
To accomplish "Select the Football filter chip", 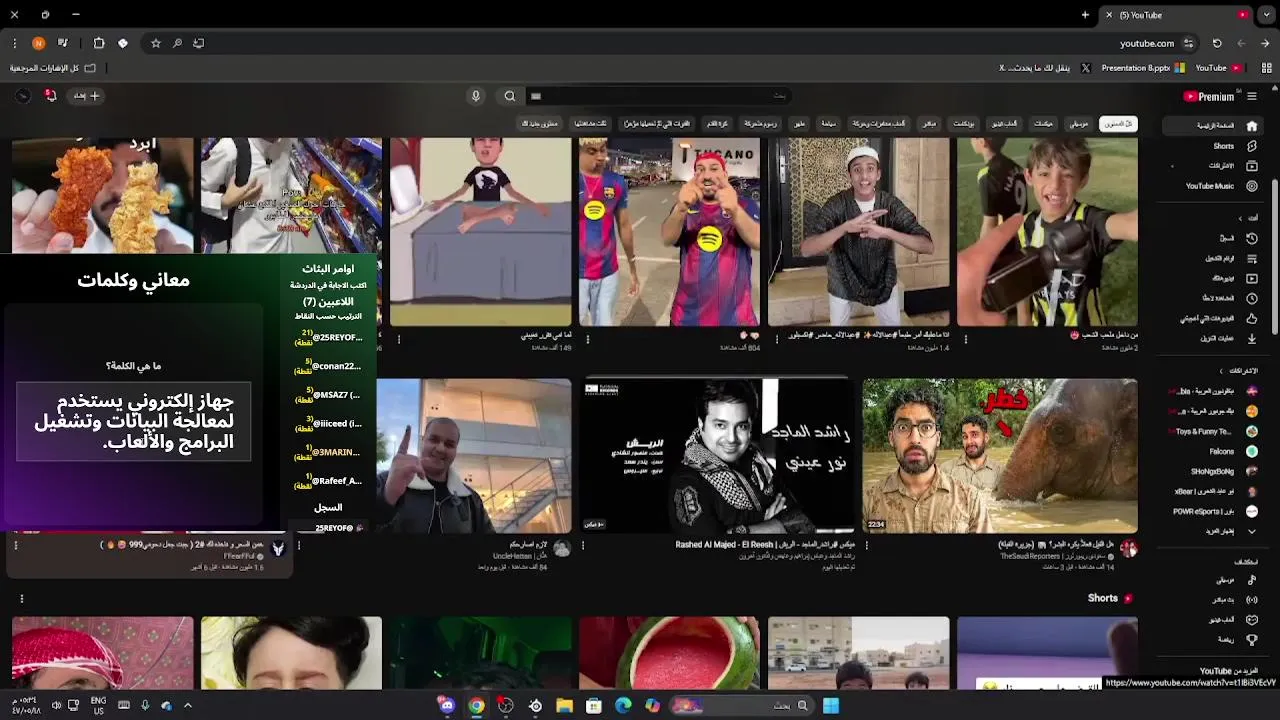I will [717, 124].
